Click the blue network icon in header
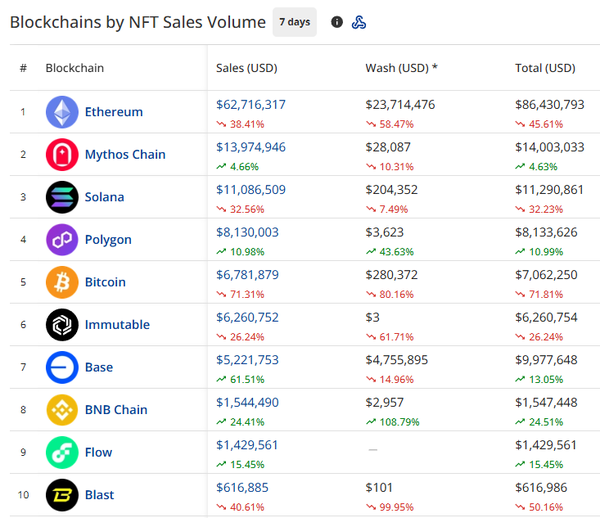The width and height of the screenshot is (600, 518). (x=359, y=22)
